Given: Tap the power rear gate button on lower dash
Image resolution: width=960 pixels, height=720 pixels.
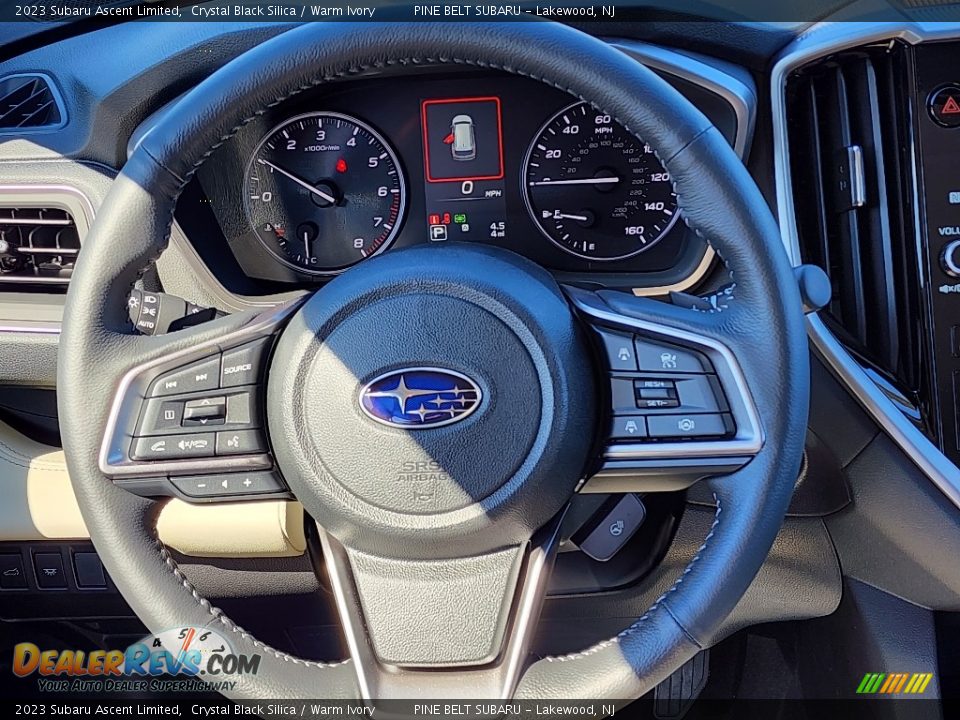Looking at the screenshot, I should tap(13, 572).
